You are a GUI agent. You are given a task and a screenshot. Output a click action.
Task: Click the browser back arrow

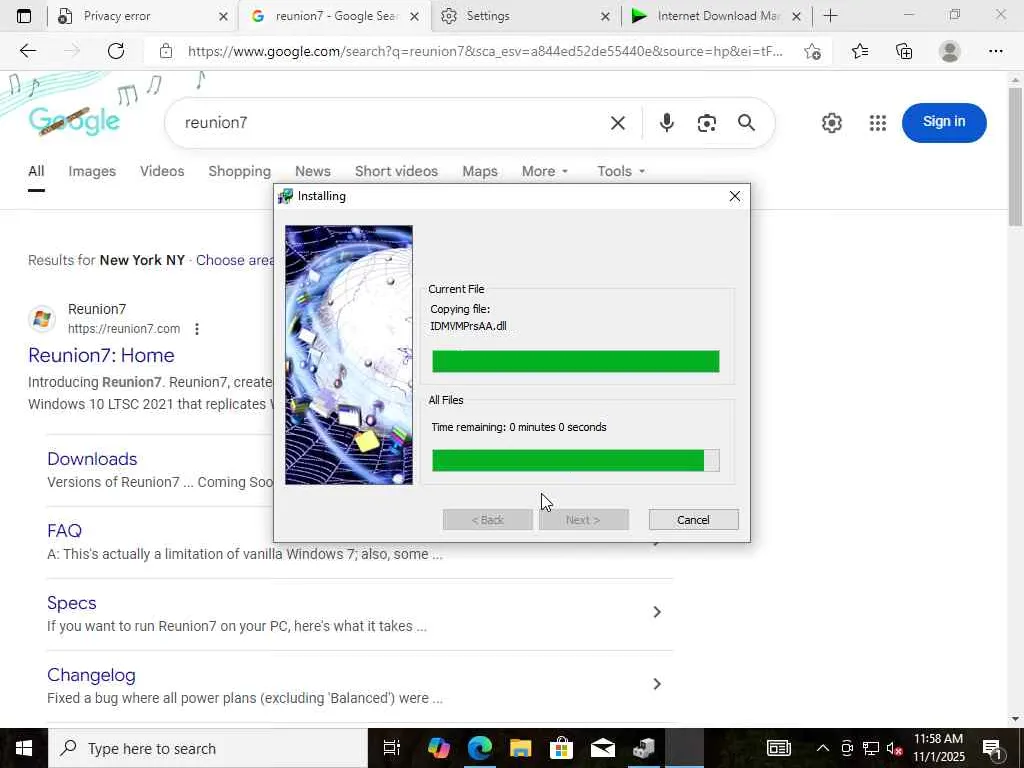pos(27,51)
